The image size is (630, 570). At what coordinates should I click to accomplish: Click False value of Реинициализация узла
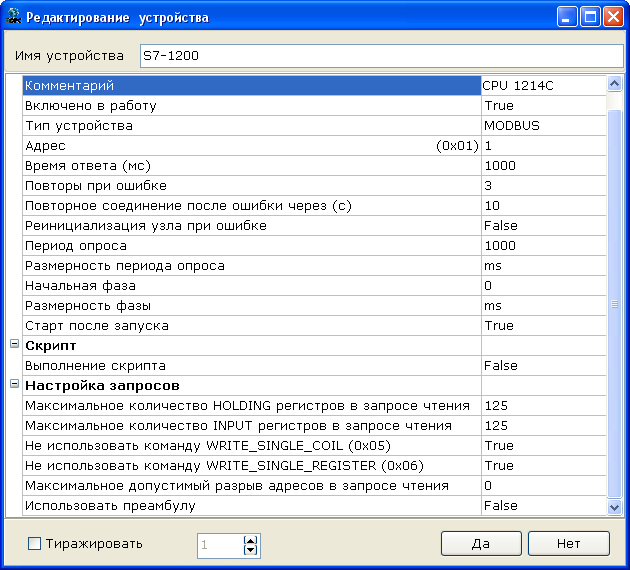[x=543, y=226]
